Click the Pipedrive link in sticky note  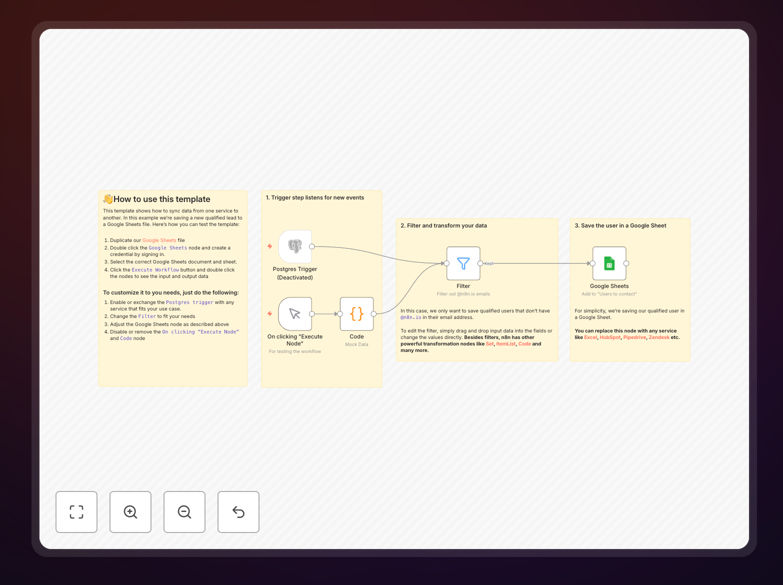[x=635, y=337]
